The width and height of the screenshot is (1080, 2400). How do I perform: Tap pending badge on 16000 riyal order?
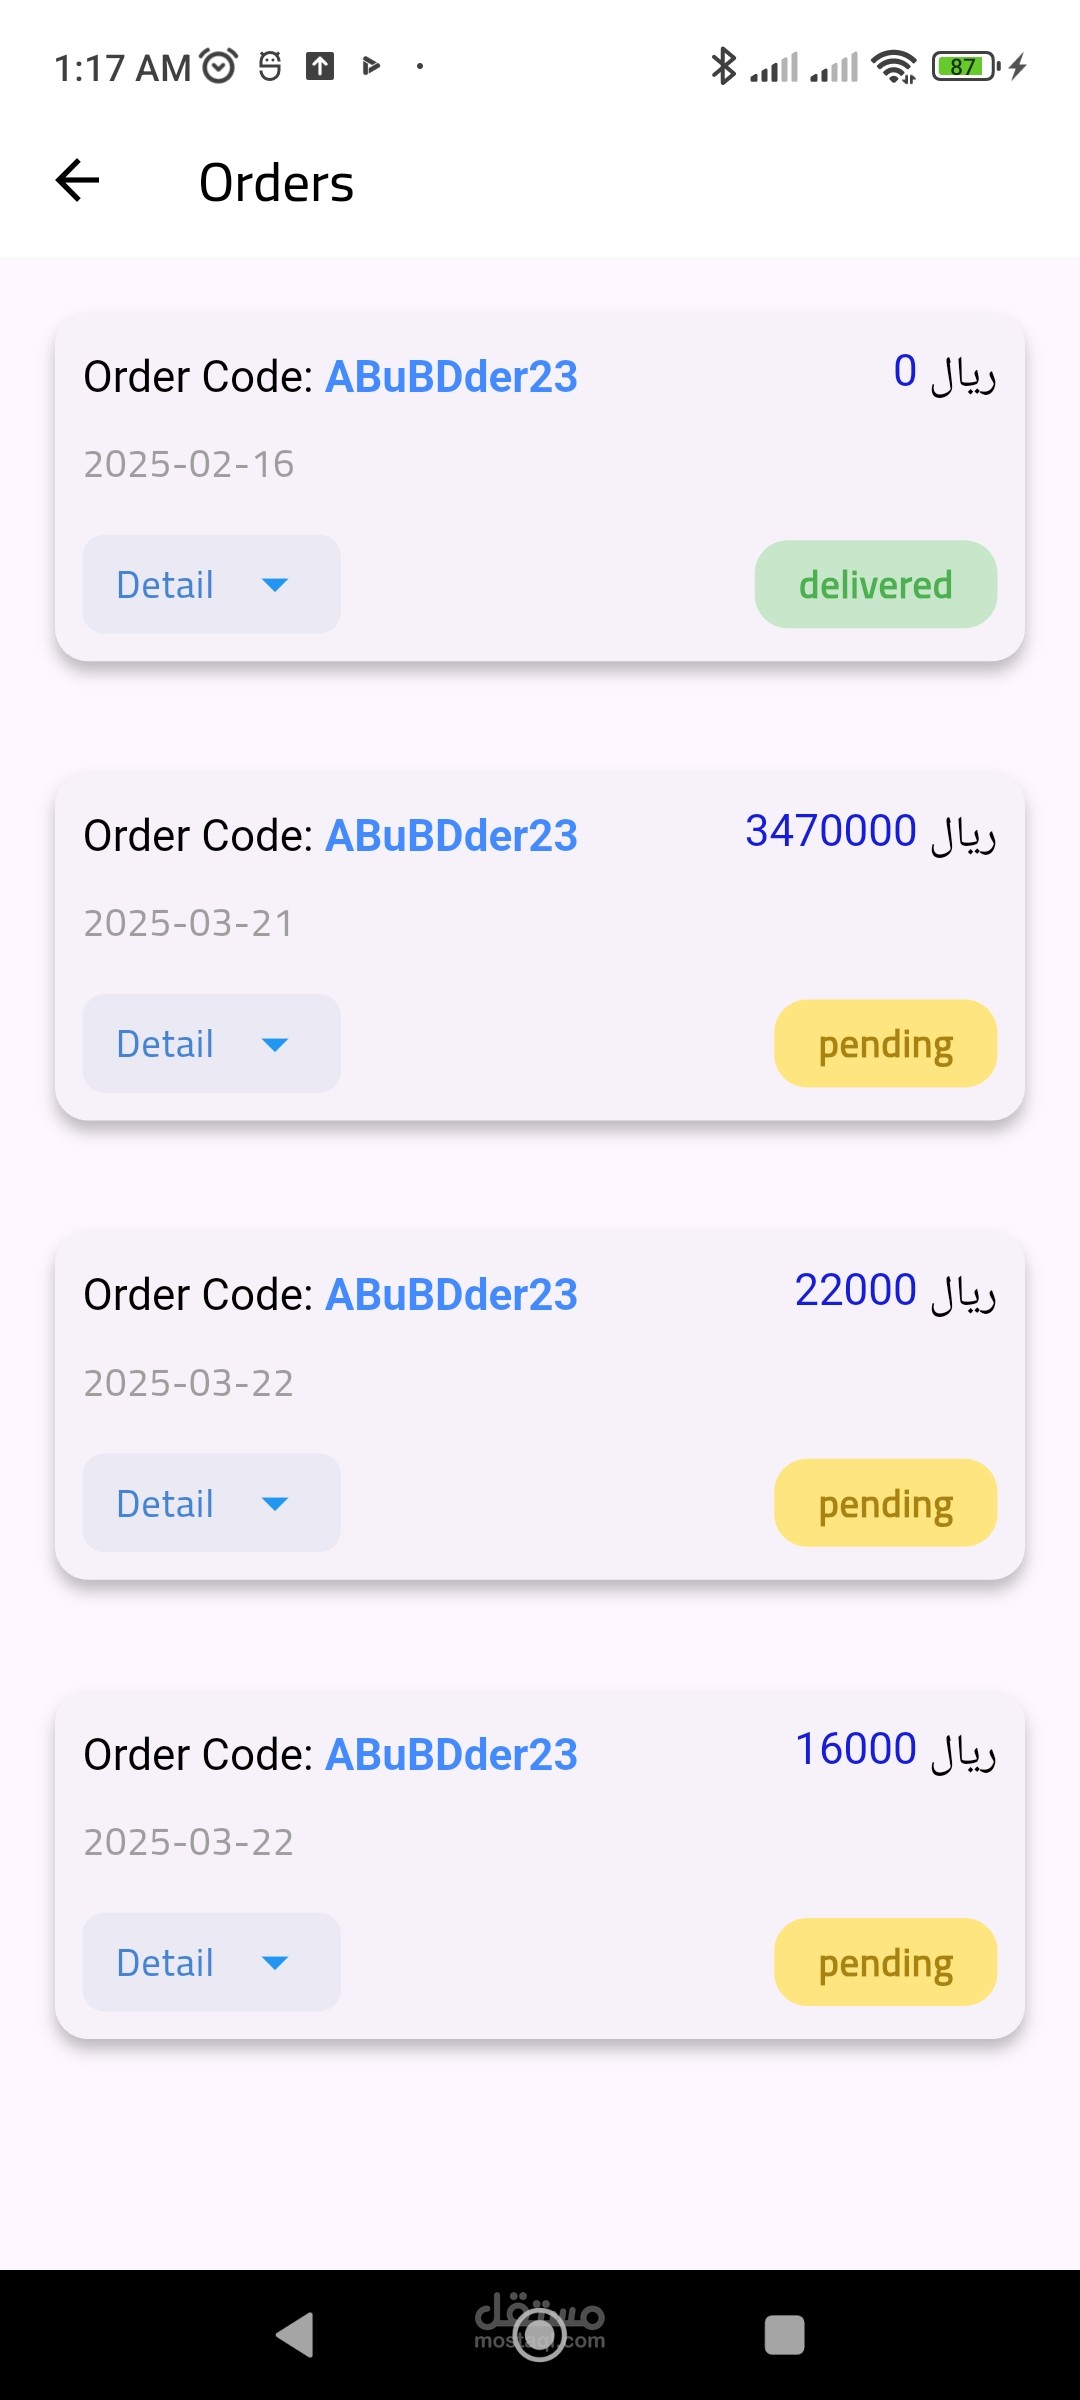point(885,1962)
